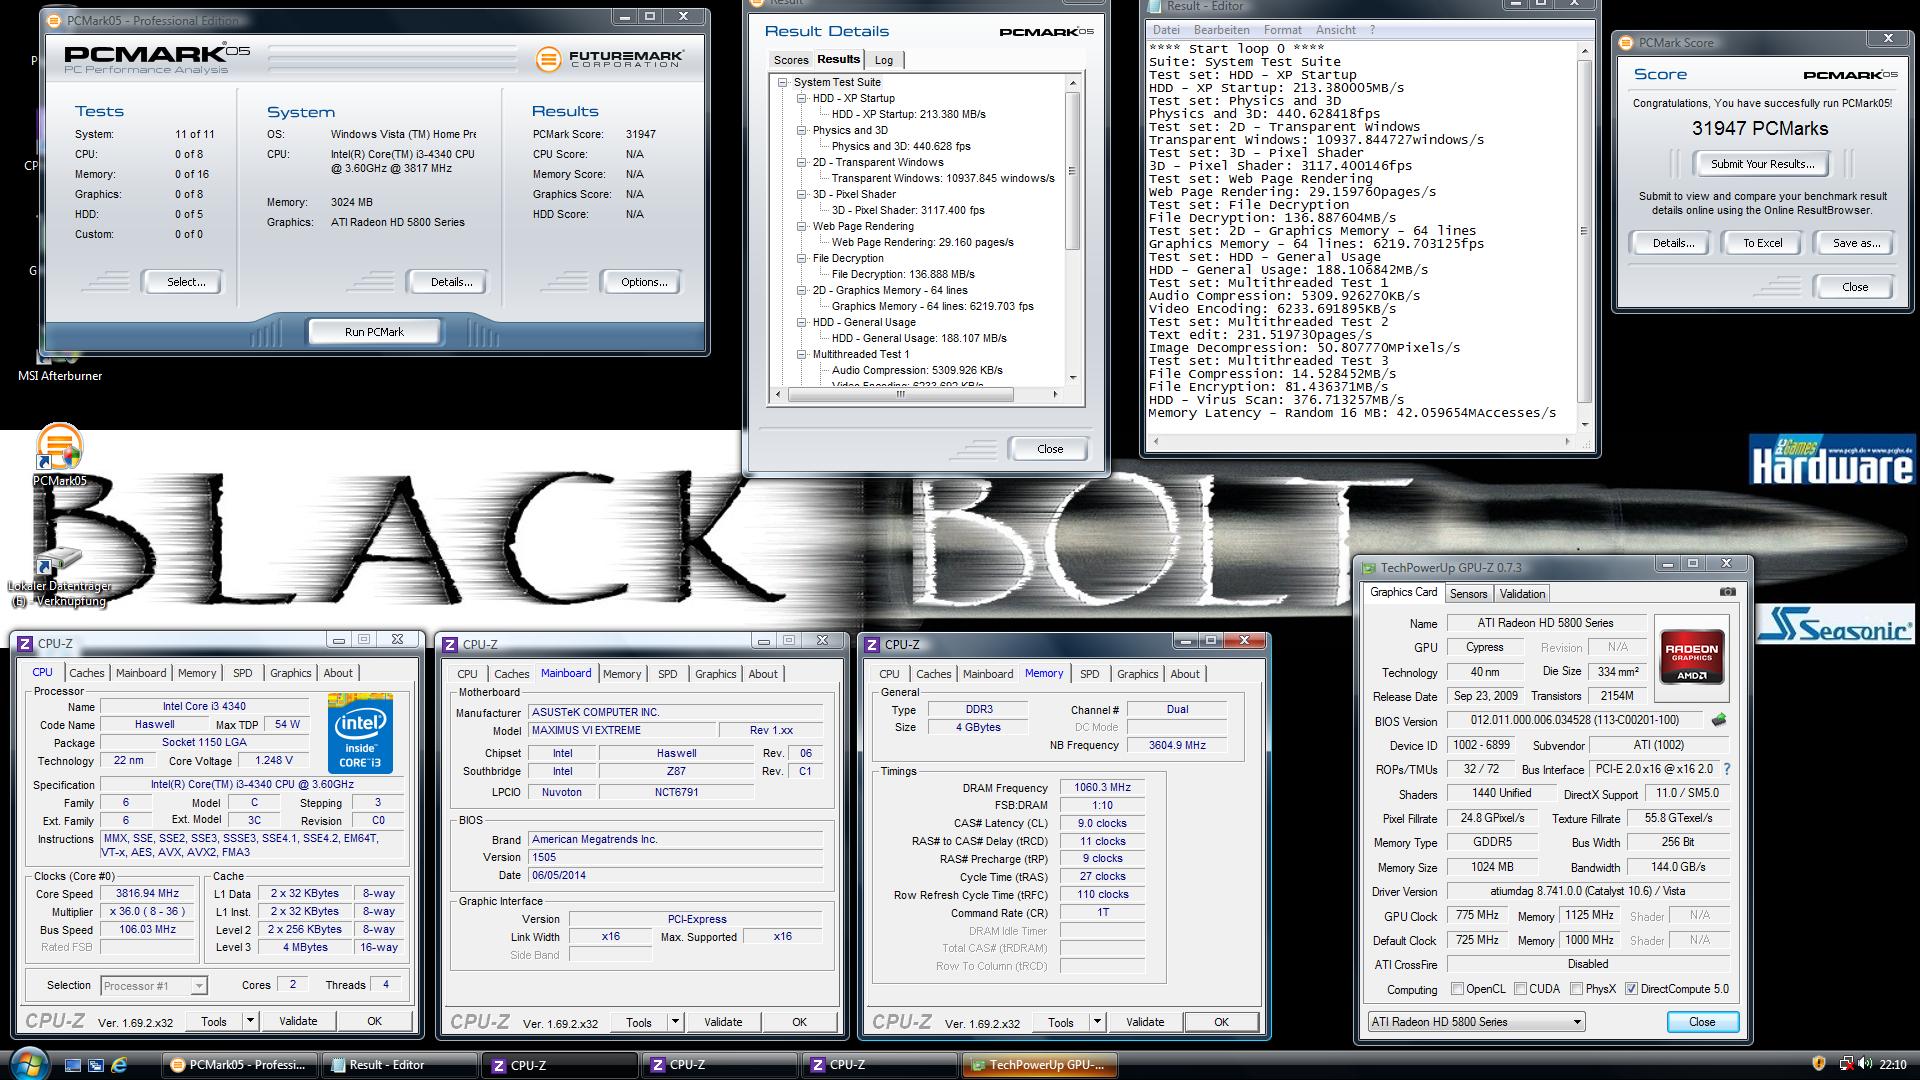Click the security shield tray icon

(x=1819, y=1064)
